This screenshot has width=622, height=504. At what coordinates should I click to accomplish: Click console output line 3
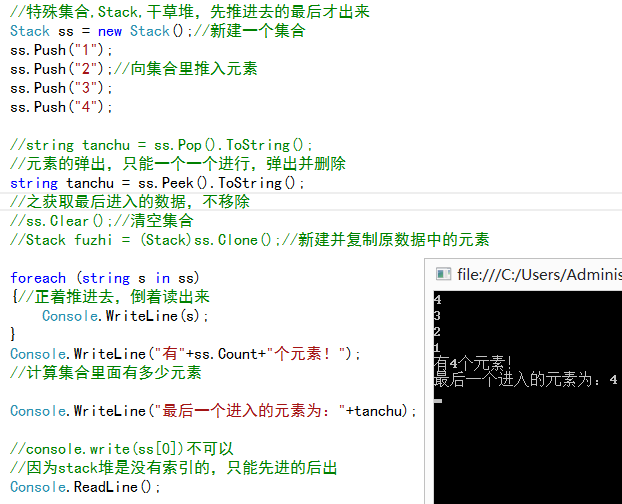[x=437, y=316]
